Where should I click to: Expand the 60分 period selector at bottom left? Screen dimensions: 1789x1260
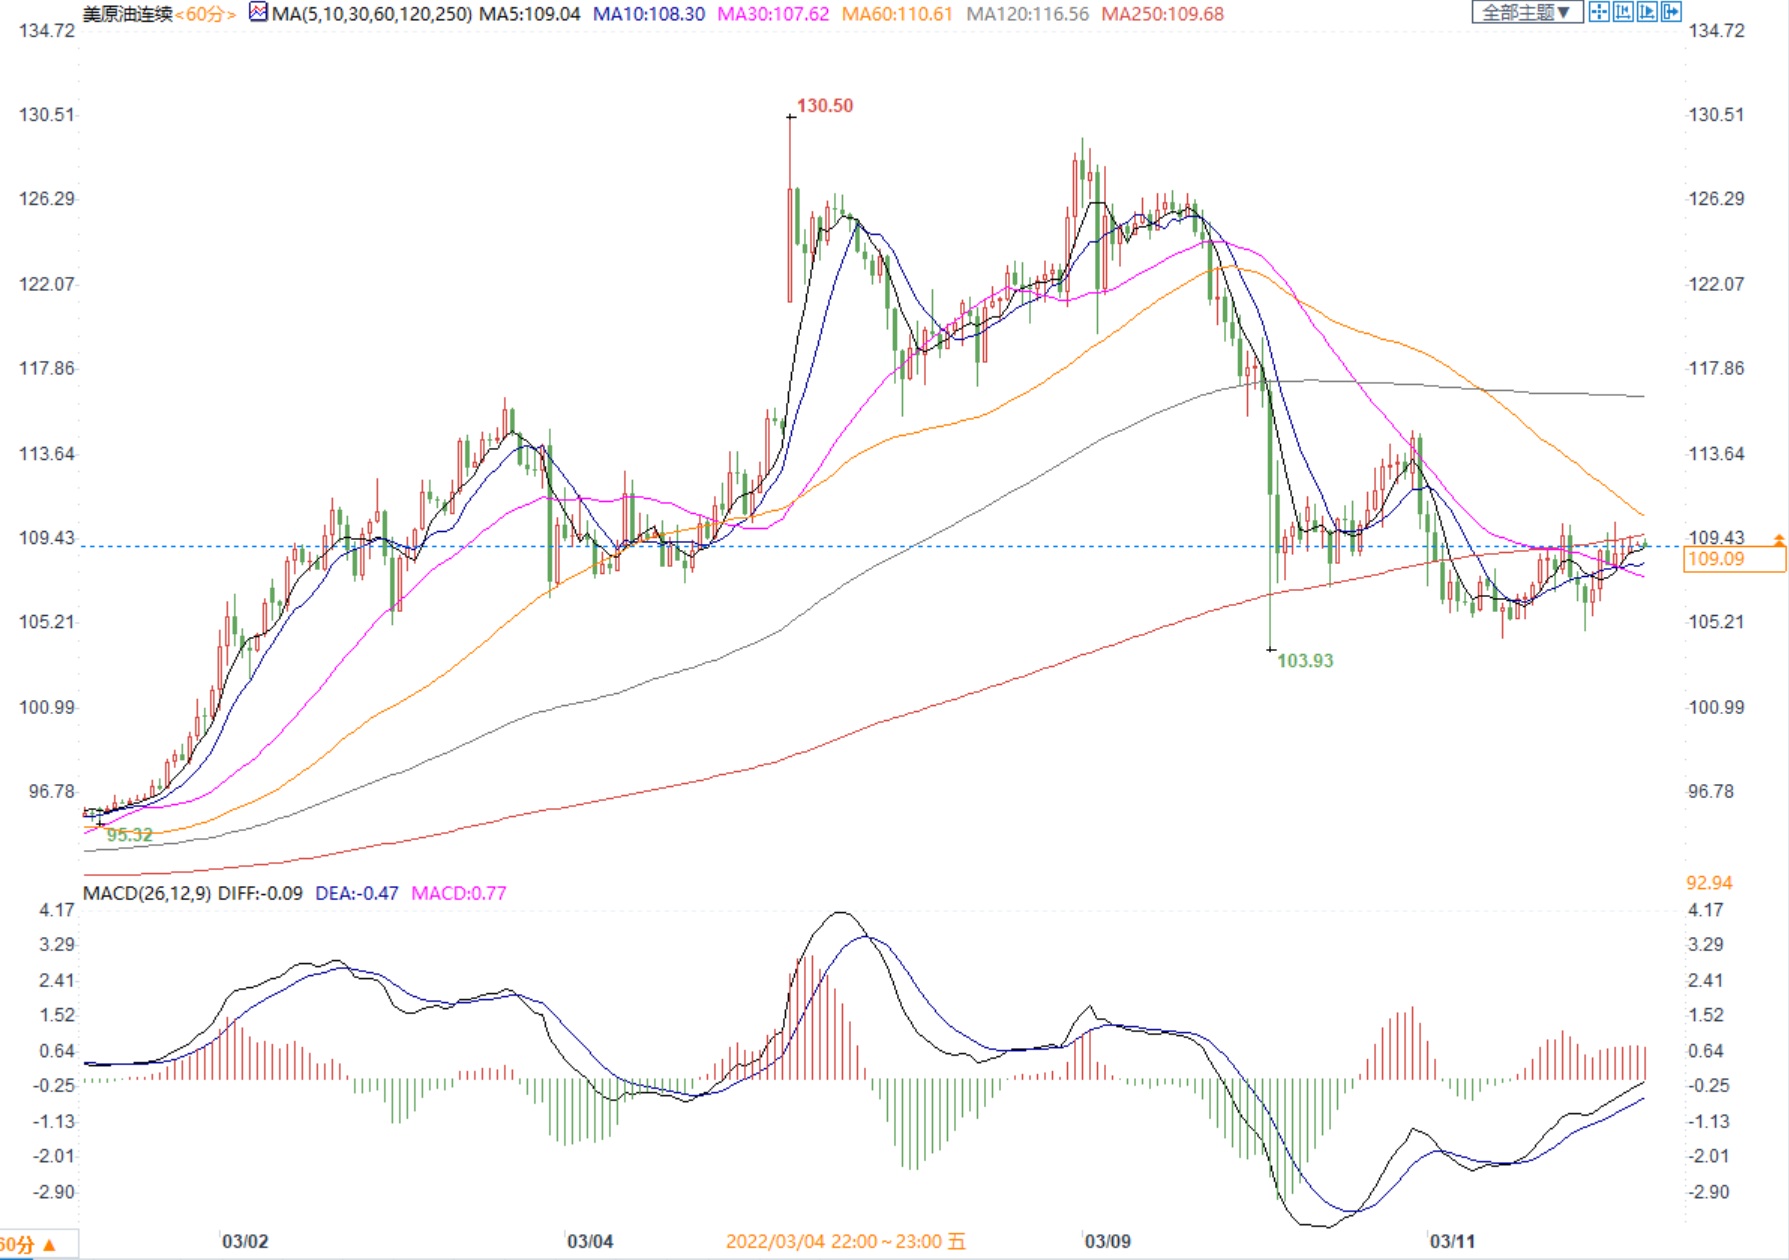pyautogui.click(x=28, y=1246)
